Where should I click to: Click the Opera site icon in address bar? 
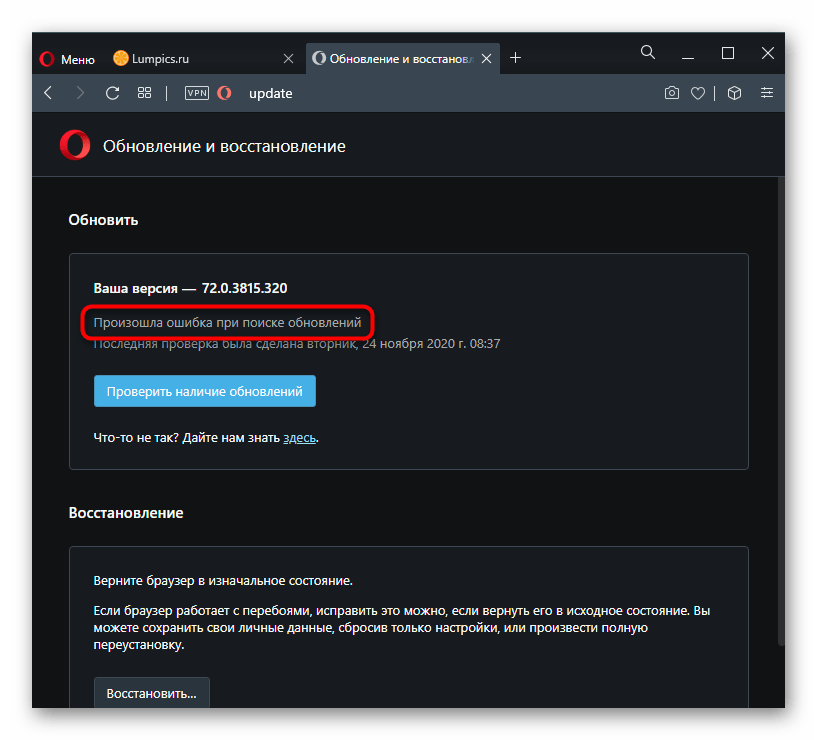(x=225, y=93)
